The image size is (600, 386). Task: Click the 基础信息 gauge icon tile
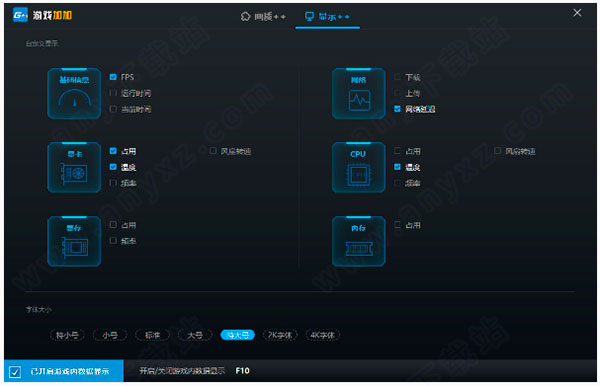pyautogui.click(x=74, y=93)
